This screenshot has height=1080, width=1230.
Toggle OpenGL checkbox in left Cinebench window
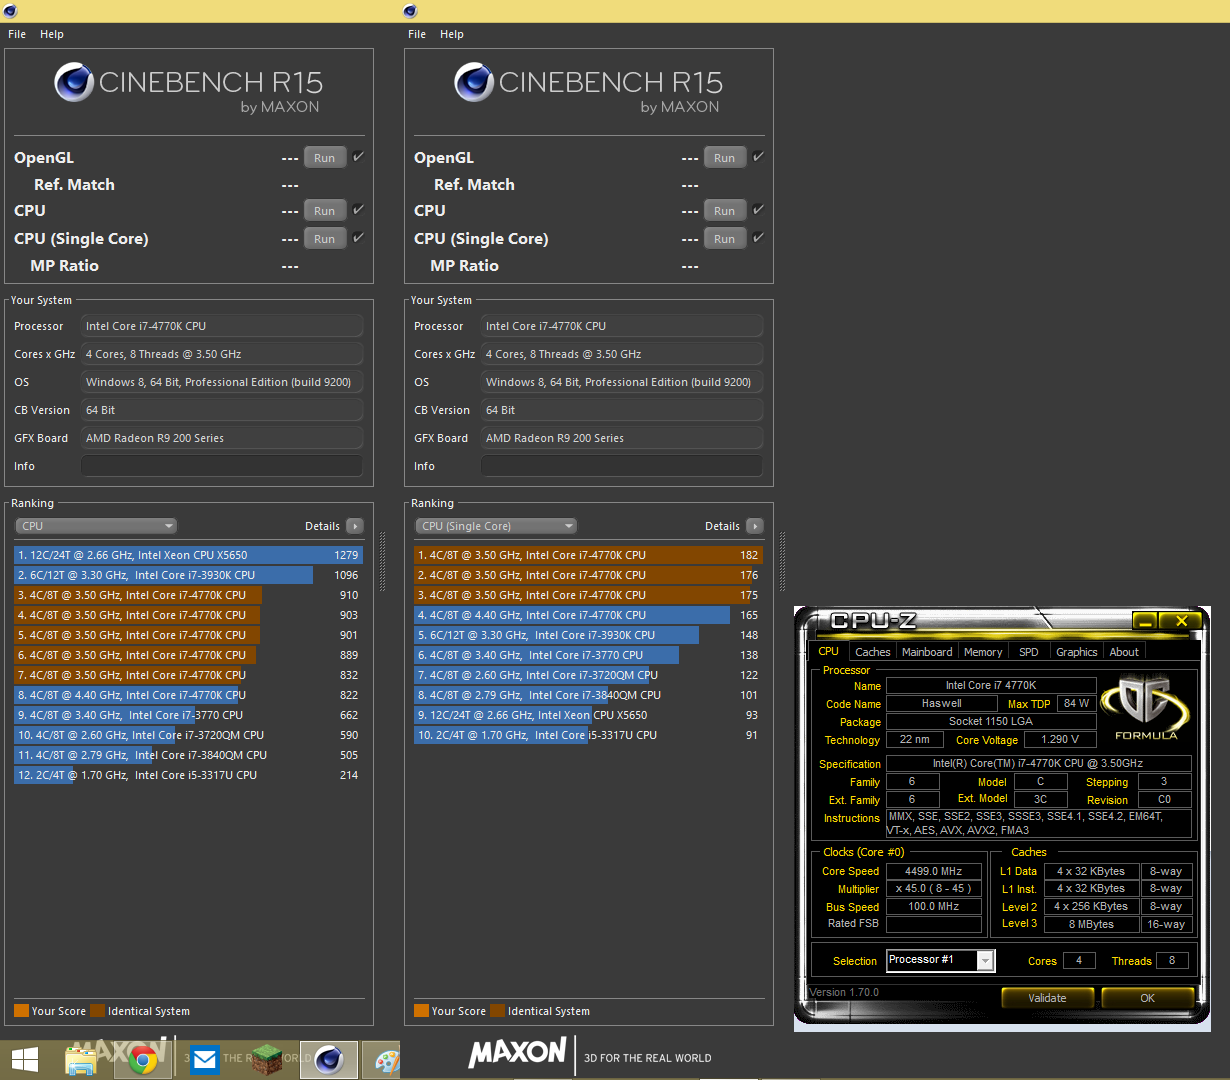pyautogui.click(x=358, y=157)
